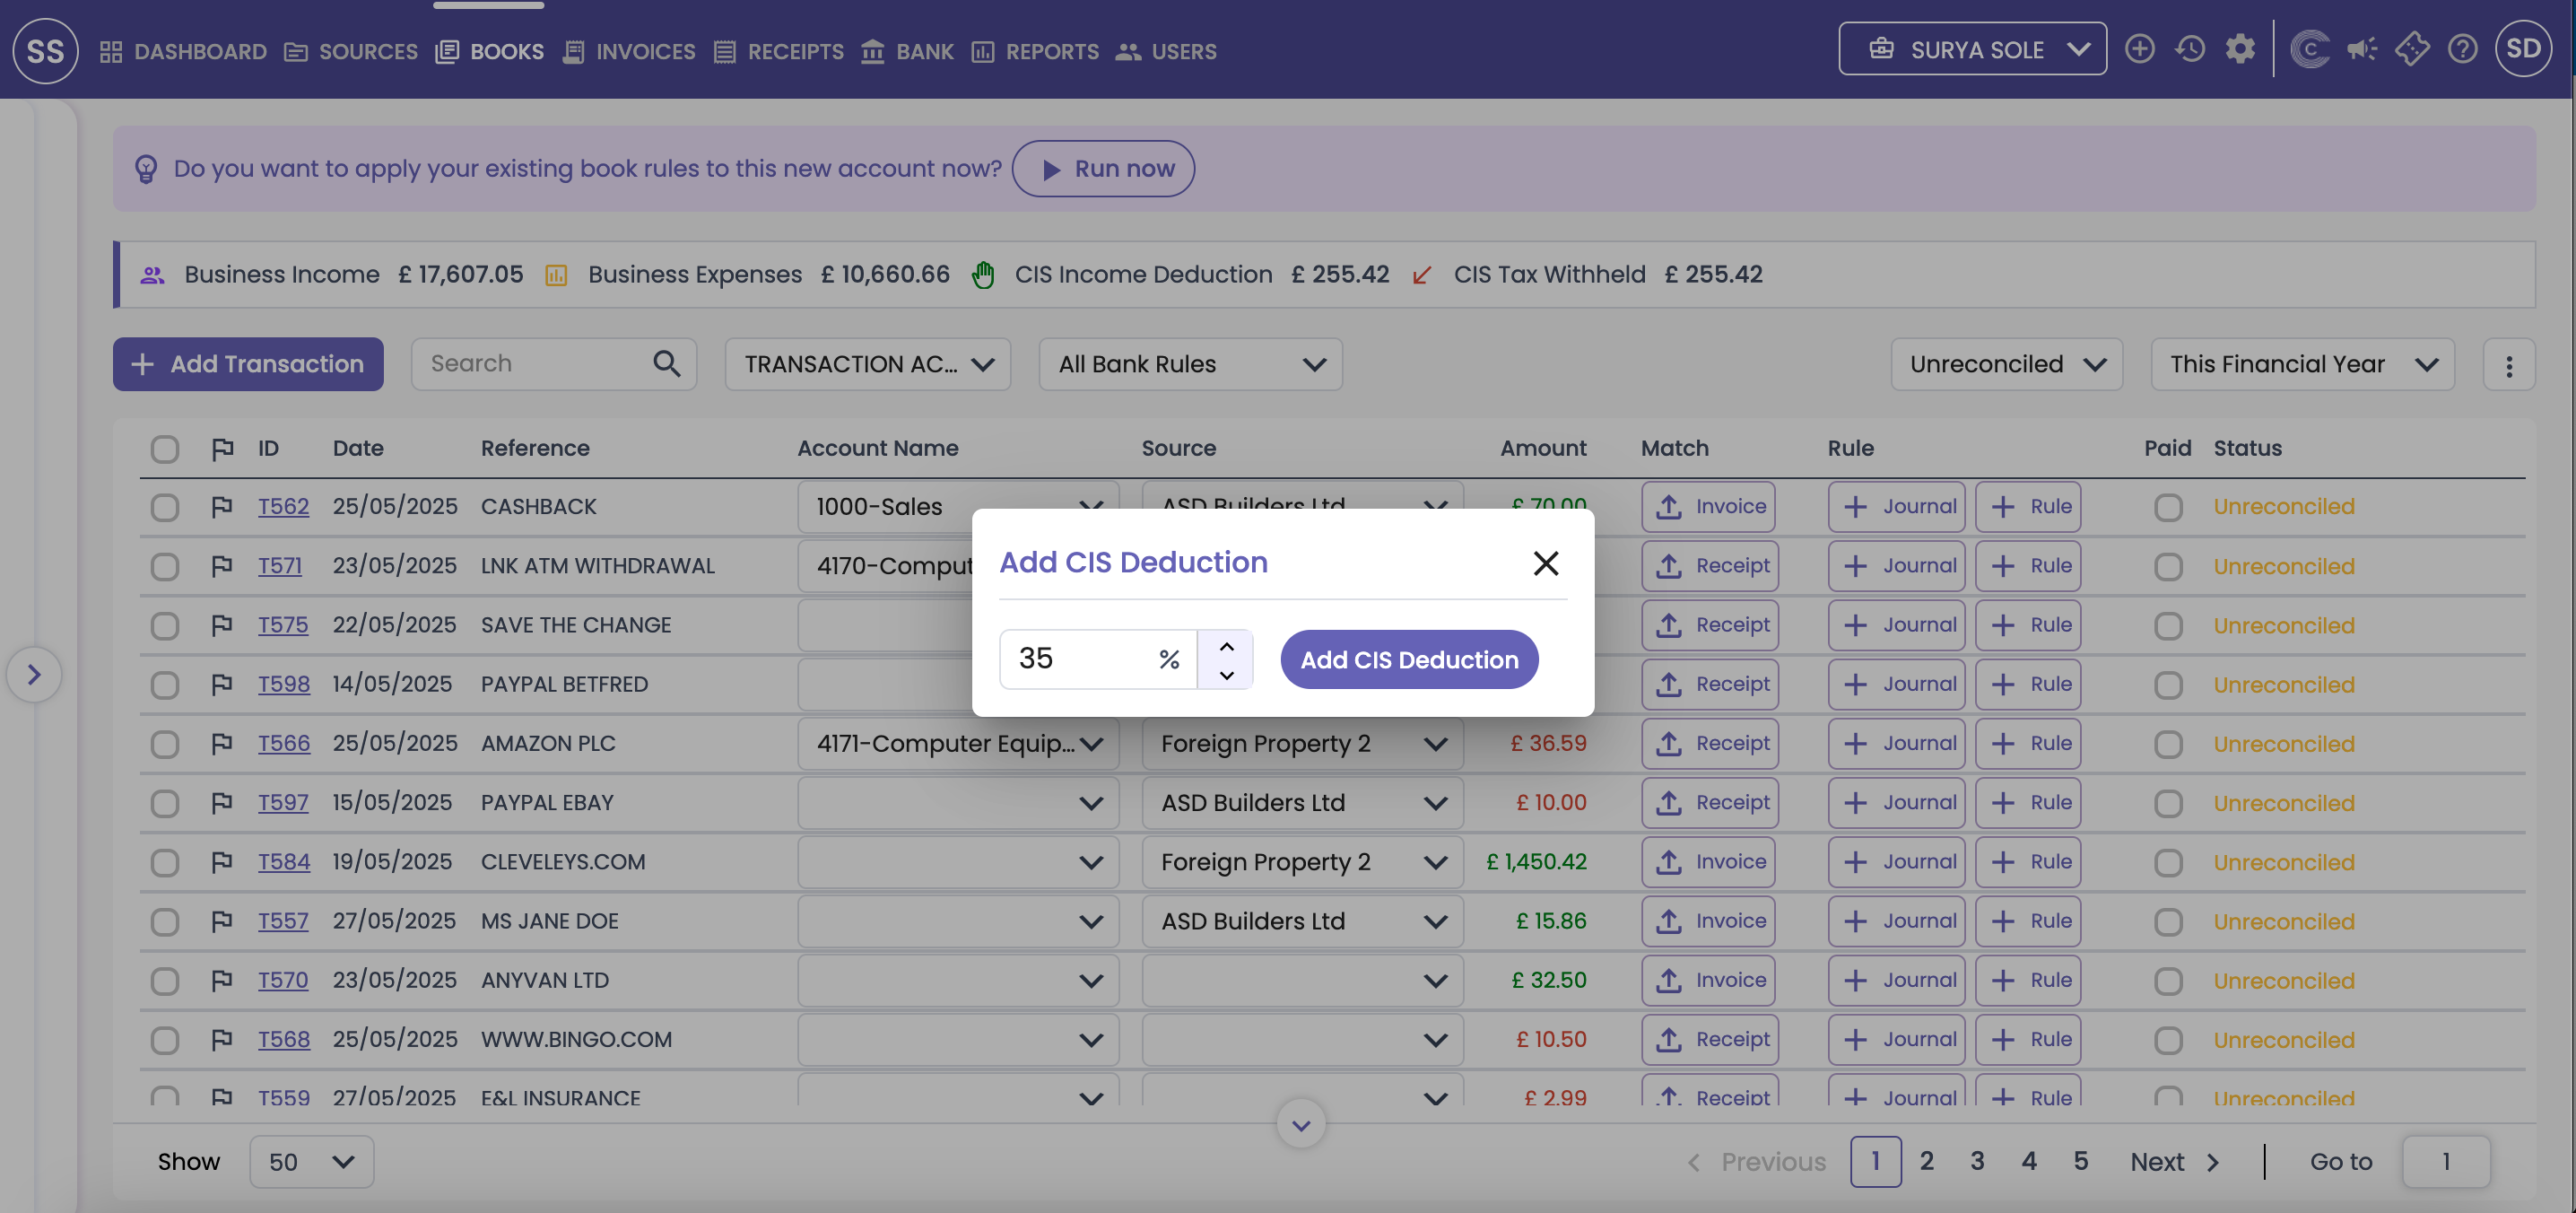The width and height of the screenshot is (2576, 1213).
Task: Open the All Bank Rules dropdown
Action: click(1190, 364)
